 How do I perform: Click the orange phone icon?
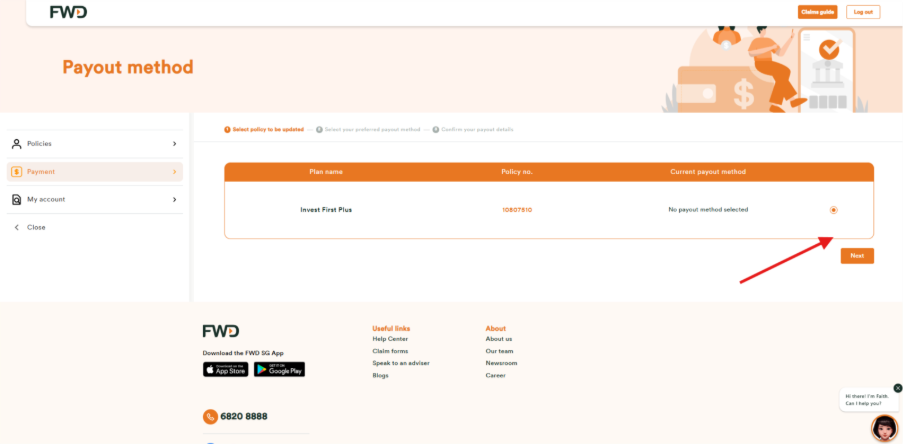coord(210,416)
